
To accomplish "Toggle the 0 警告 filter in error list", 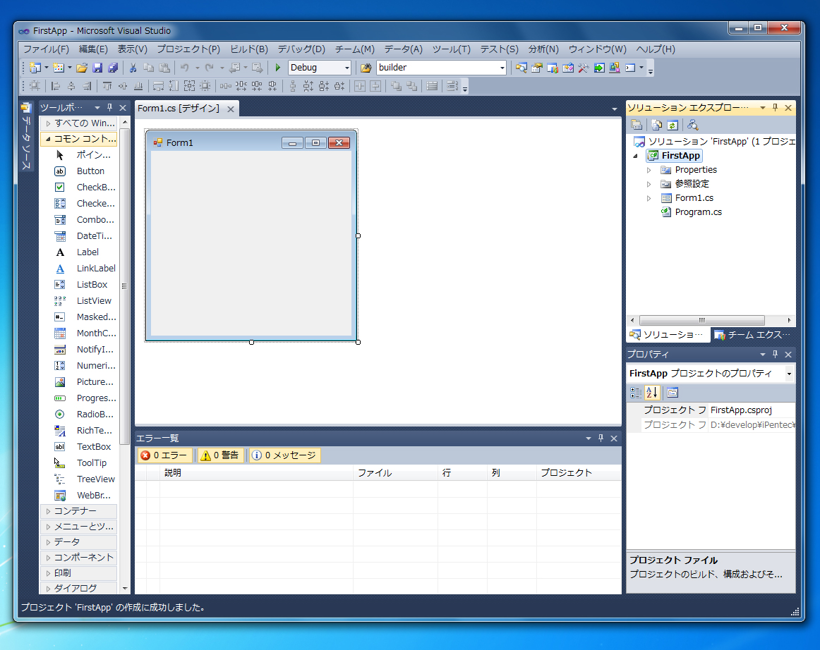I will tap(219, 454).
